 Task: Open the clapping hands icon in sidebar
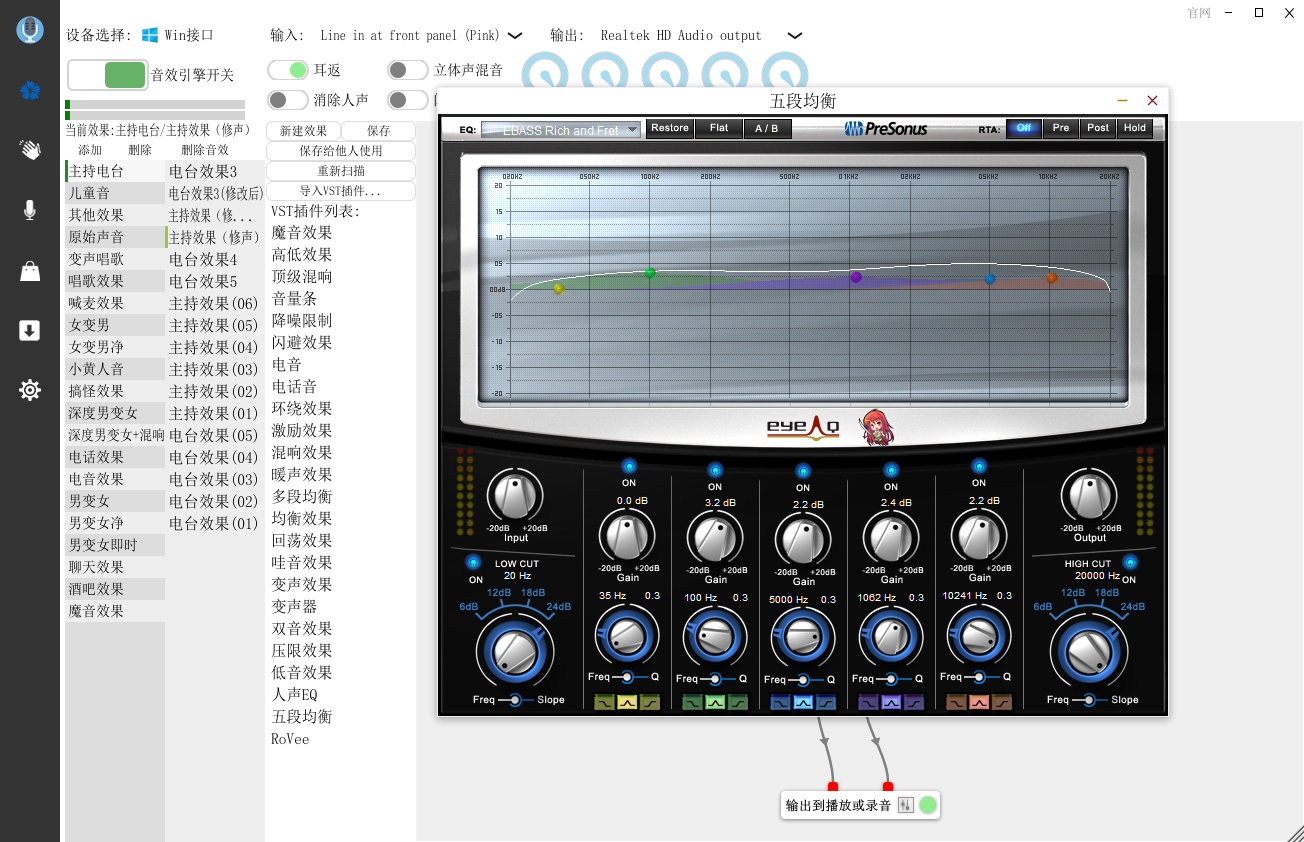pos(30,150)
